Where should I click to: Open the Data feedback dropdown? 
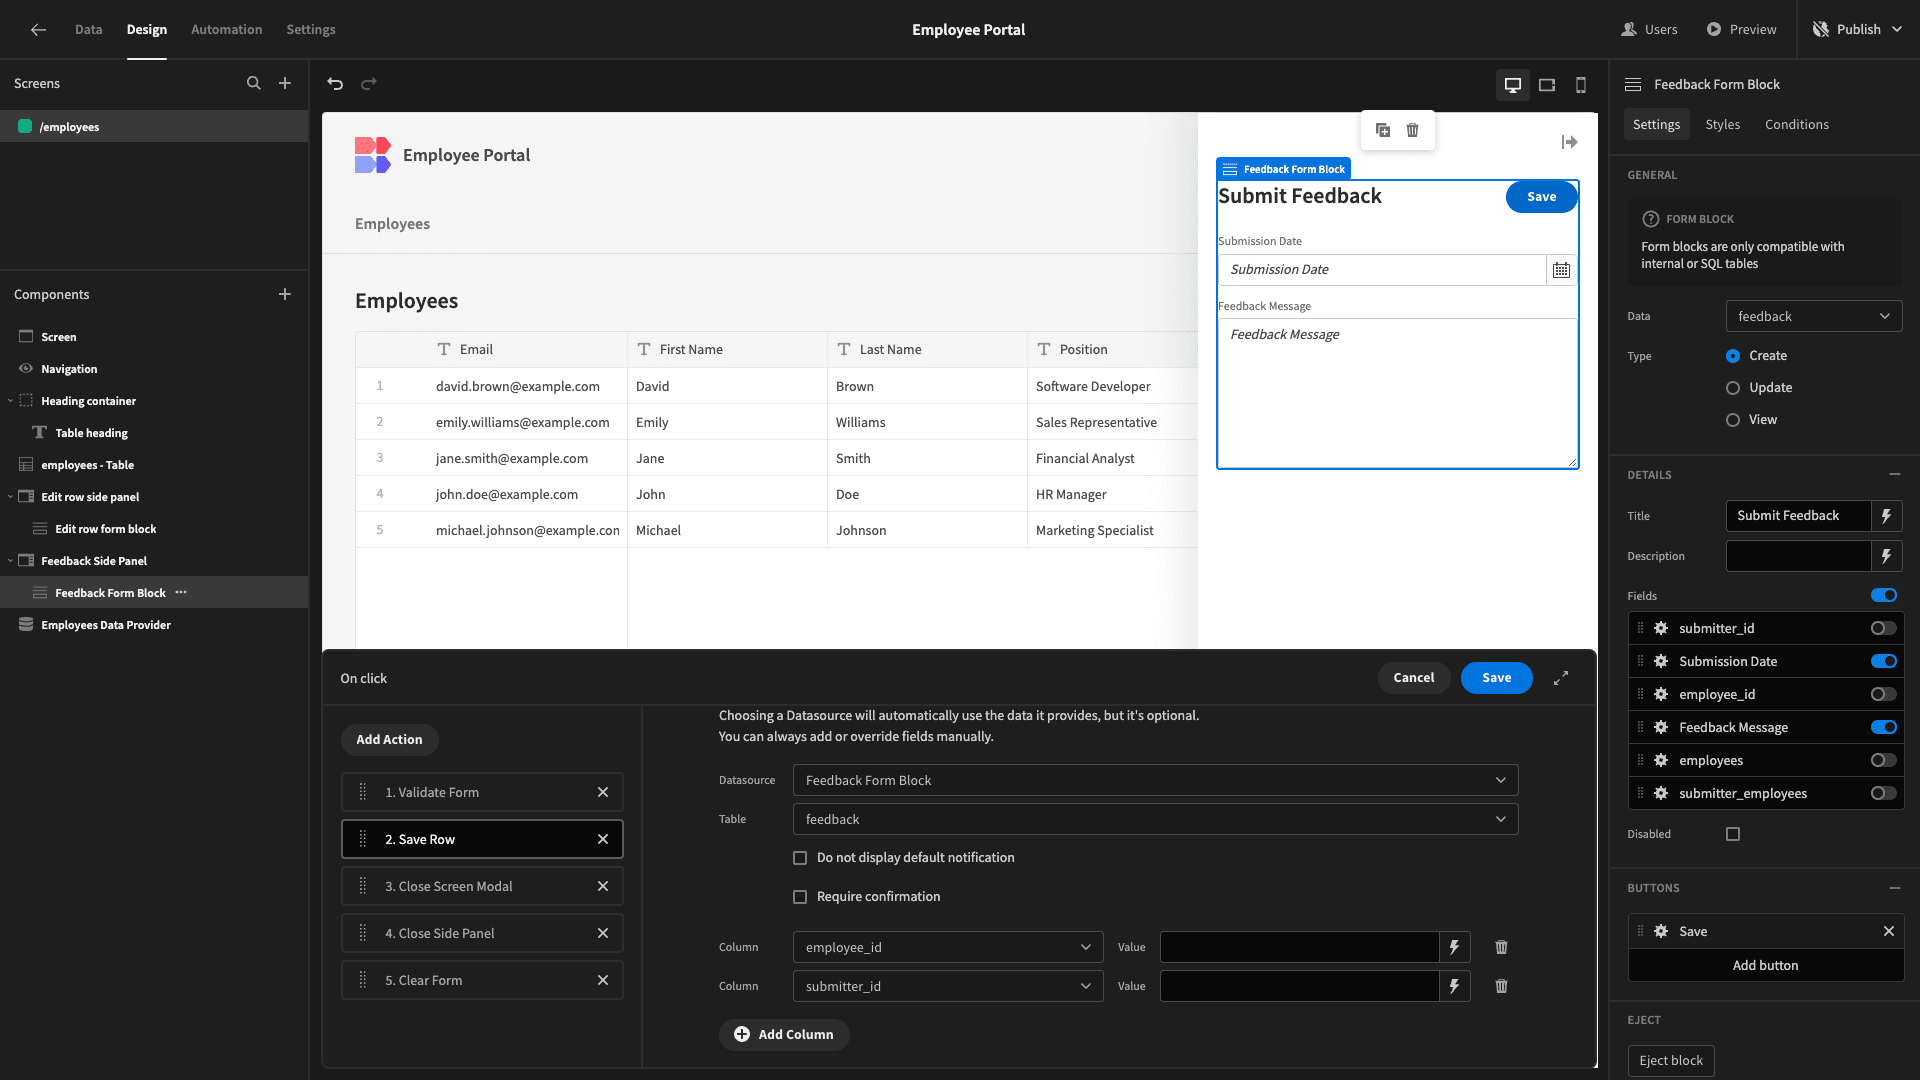1814,316
